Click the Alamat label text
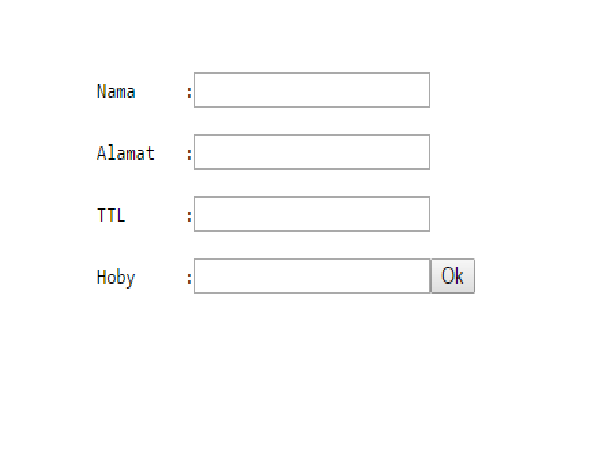Image resolution: width=614 pixels, height=460 pixels. [x=126, y=154]
